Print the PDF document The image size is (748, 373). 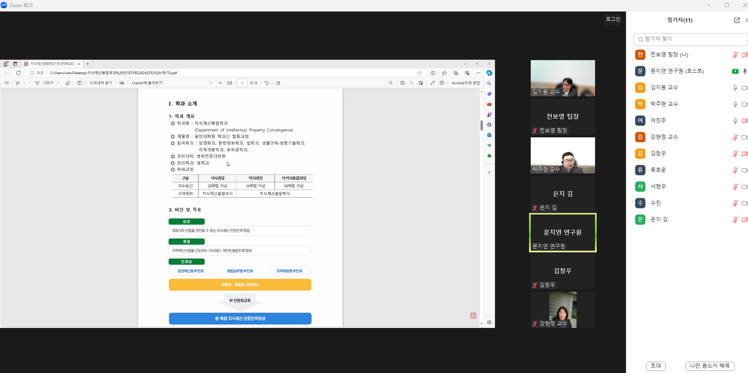coord(402,83)
